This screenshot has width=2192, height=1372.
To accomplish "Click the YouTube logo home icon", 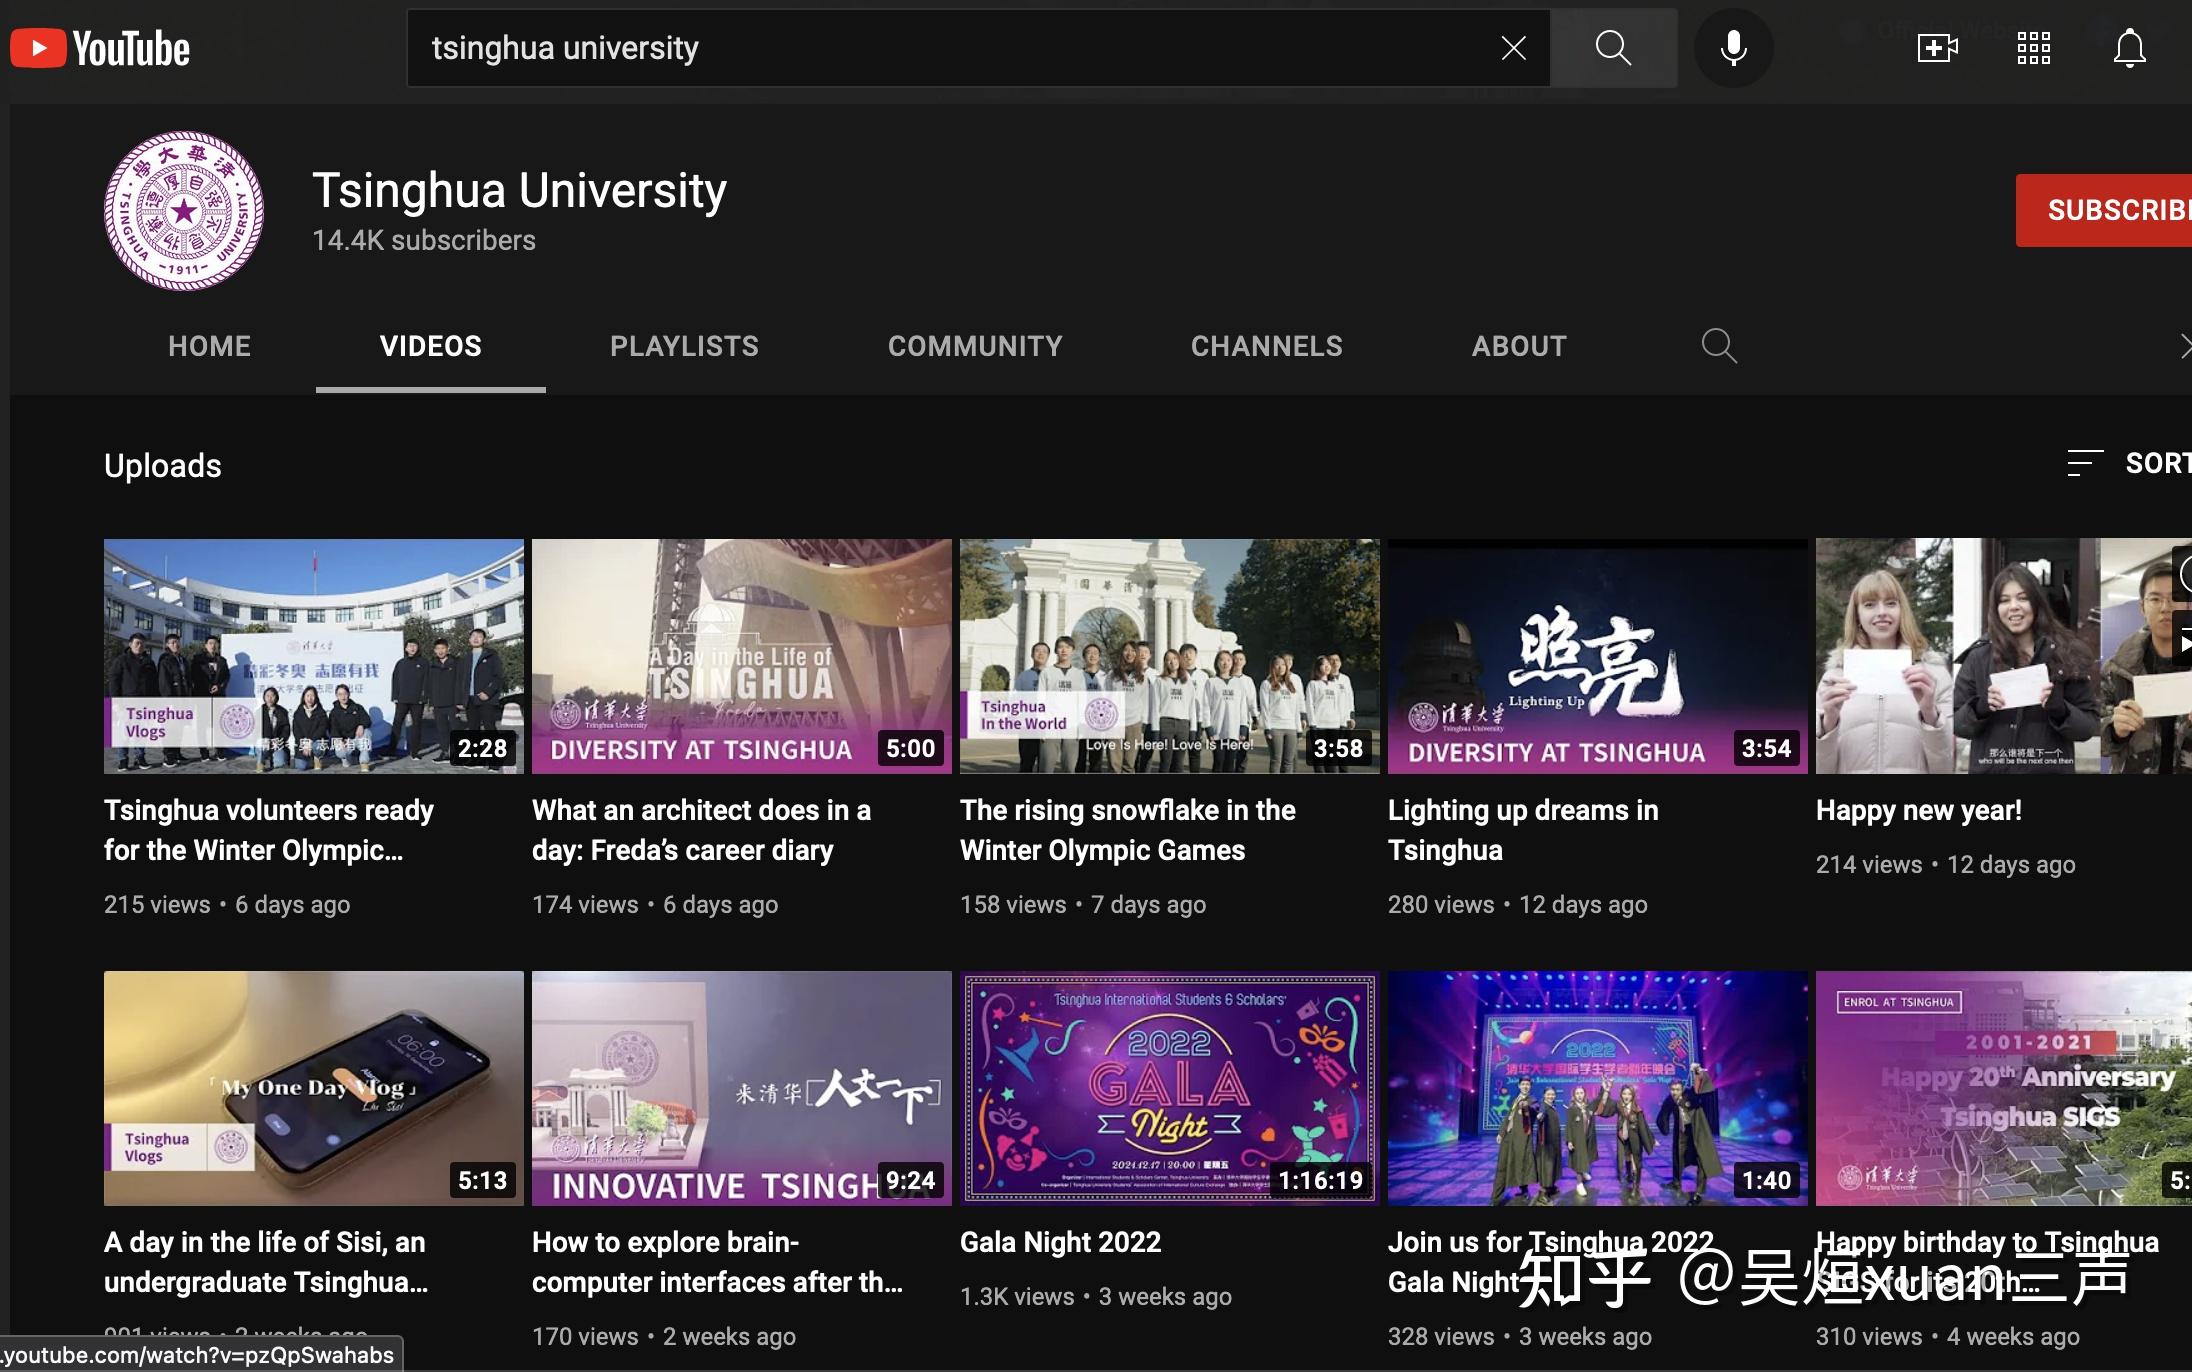I will pyautogui.click(x=99, y=48).
